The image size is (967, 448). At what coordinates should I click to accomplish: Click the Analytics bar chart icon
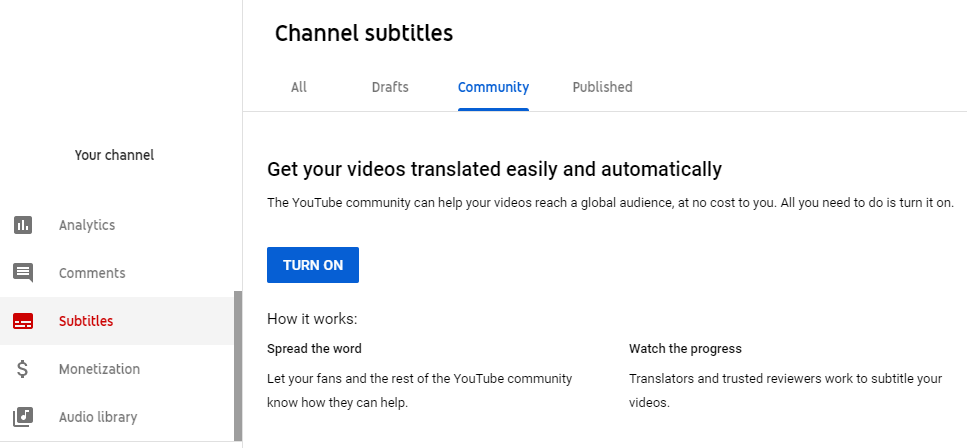pos(23,225)
